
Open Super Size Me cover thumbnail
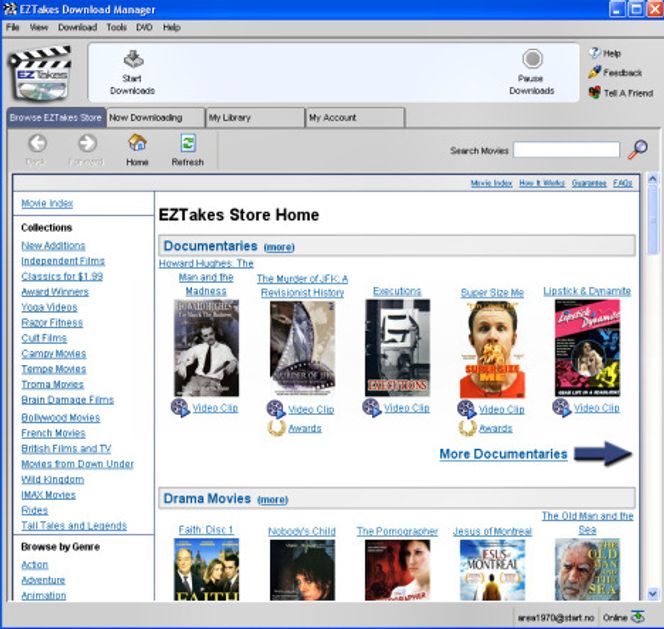click(x=492, y=349)
